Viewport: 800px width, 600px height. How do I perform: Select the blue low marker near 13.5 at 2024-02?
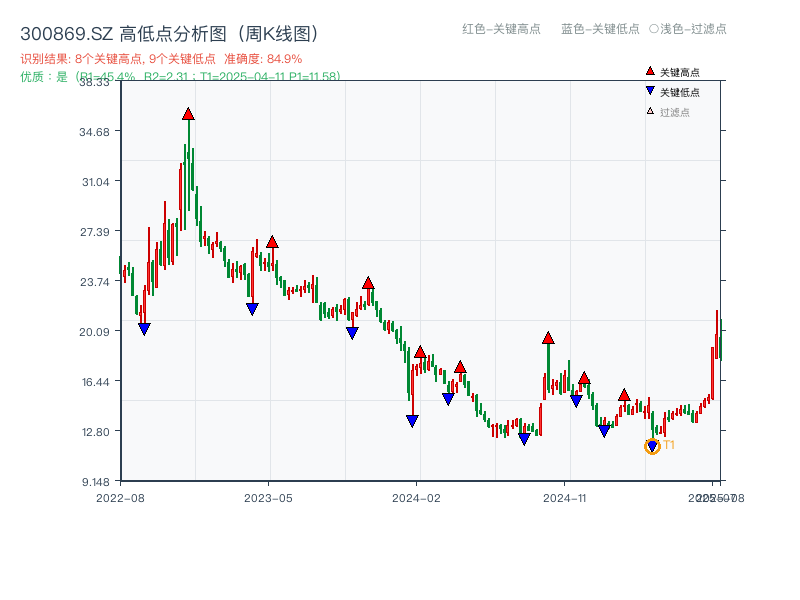[x=412, y=421]
